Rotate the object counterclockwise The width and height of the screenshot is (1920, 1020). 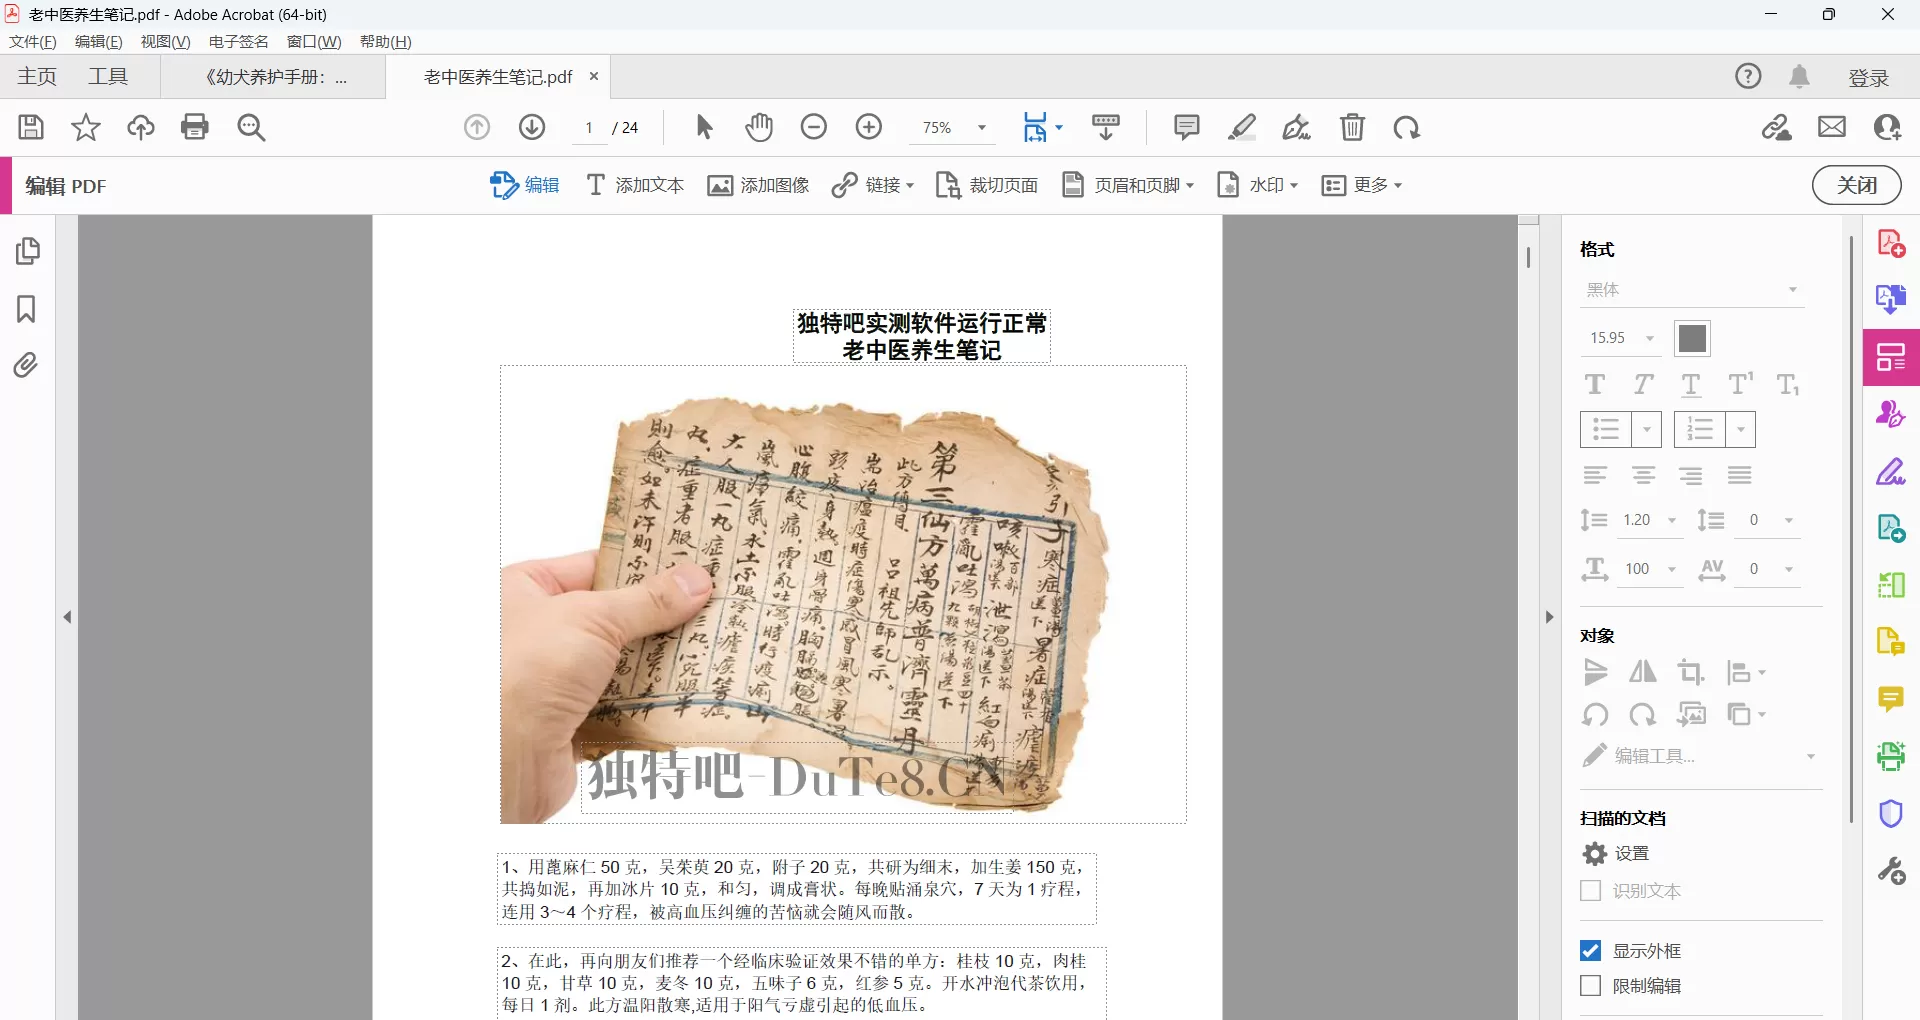point(1595,714)
